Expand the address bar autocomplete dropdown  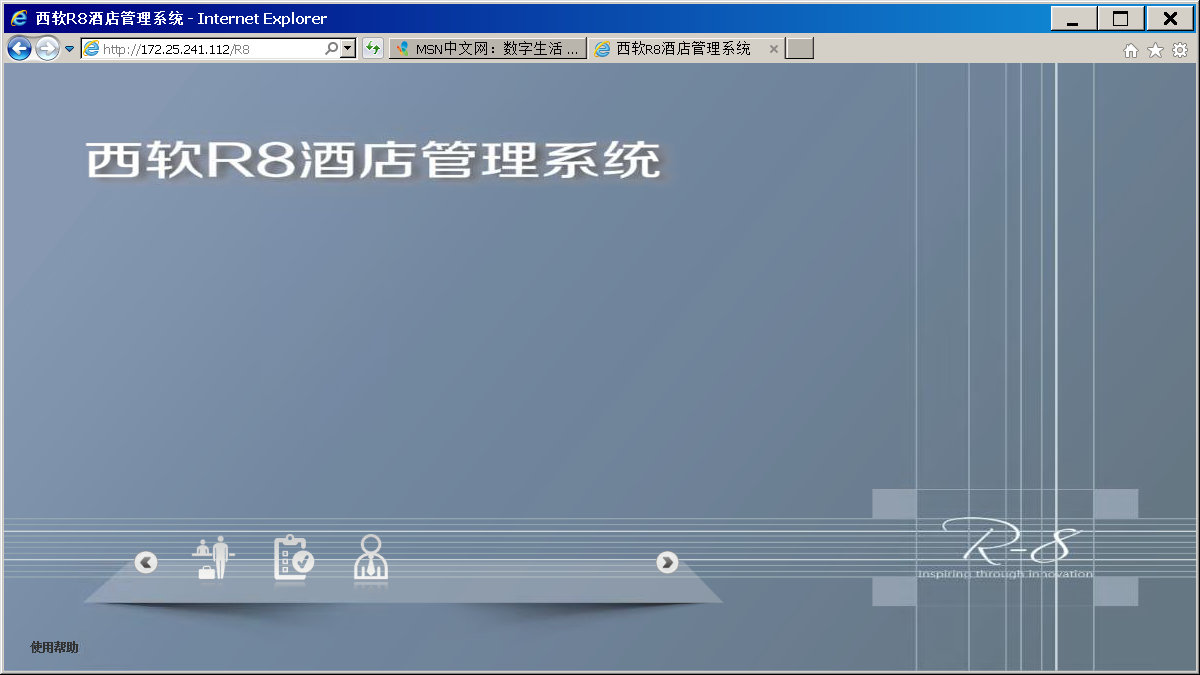click(x=348, y=48)
